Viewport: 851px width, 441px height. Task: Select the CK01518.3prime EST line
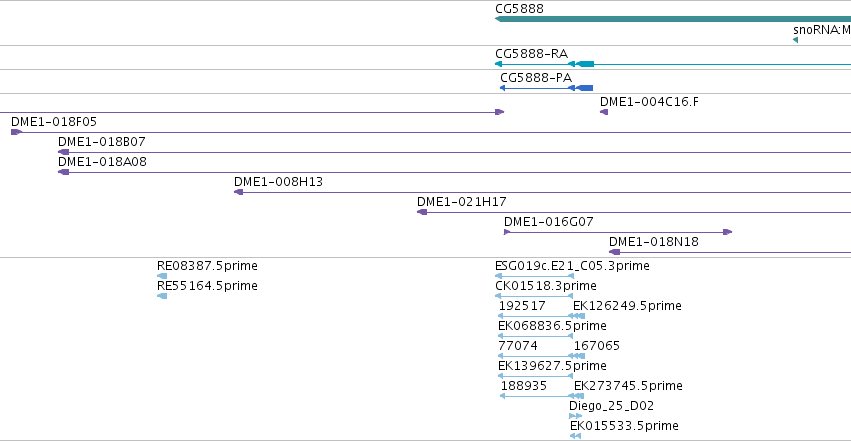click(x=534, y=296)
